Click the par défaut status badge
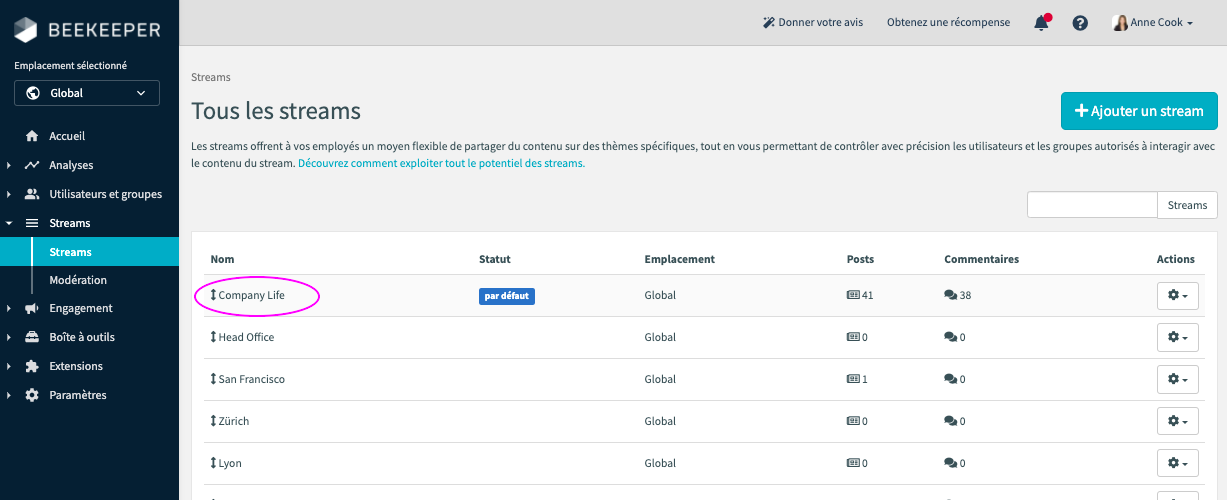 [507, 296]
